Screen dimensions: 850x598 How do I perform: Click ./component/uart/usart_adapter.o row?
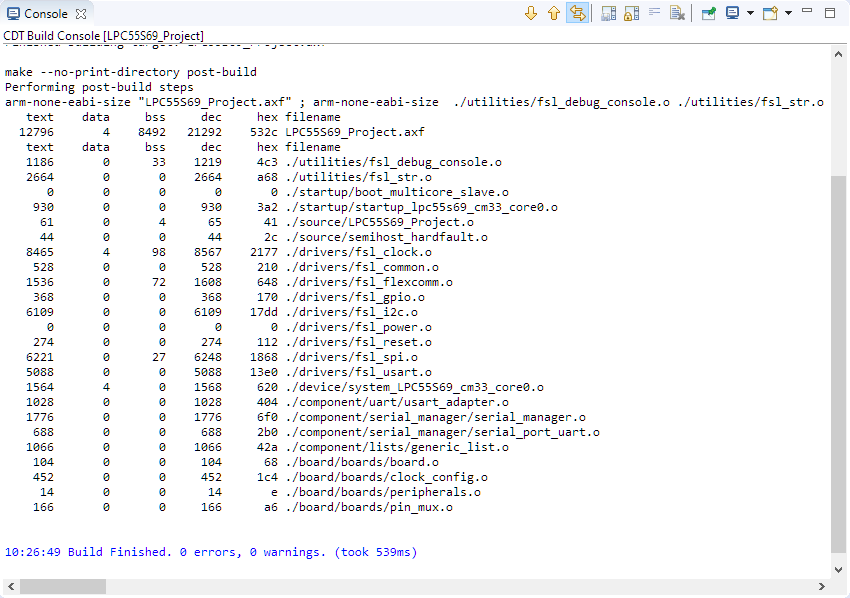click(397, 402)
